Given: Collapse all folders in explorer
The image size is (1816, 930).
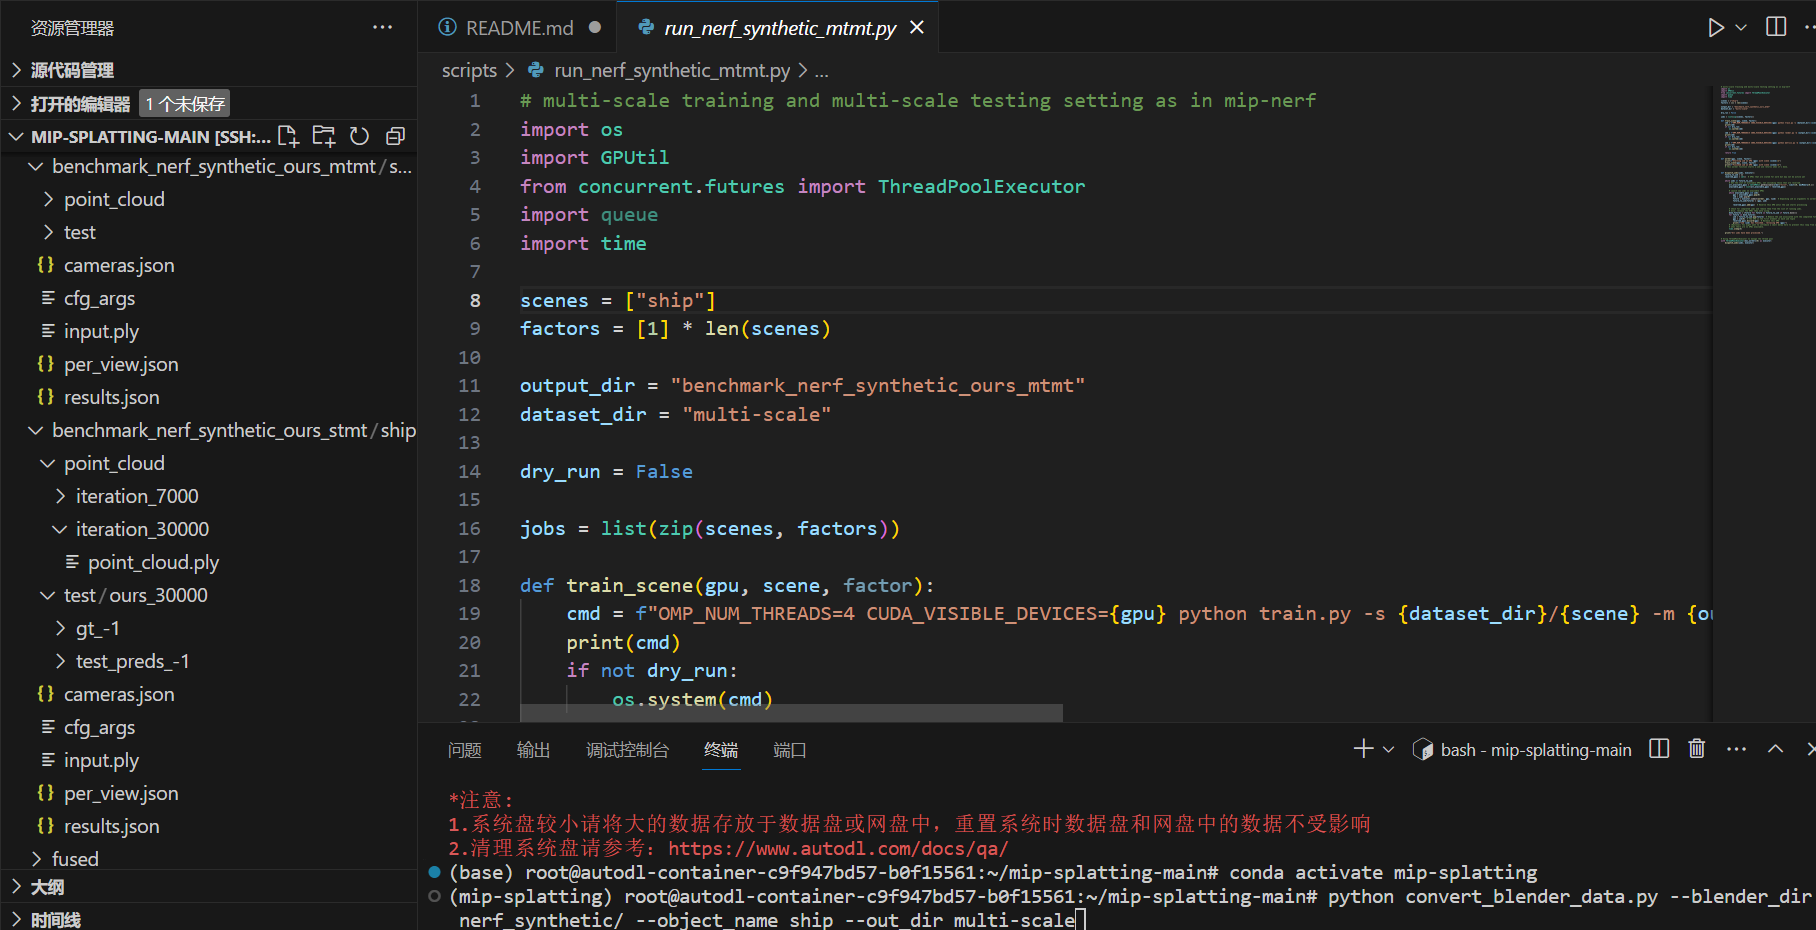Looking at the screenshot, I should pos(396,136).
